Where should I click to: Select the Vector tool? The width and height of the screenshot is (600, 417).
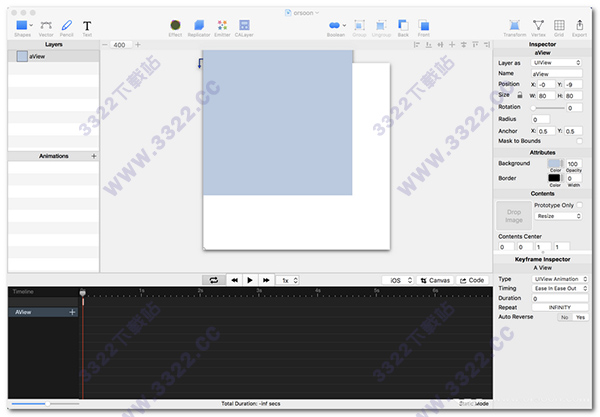46,25
